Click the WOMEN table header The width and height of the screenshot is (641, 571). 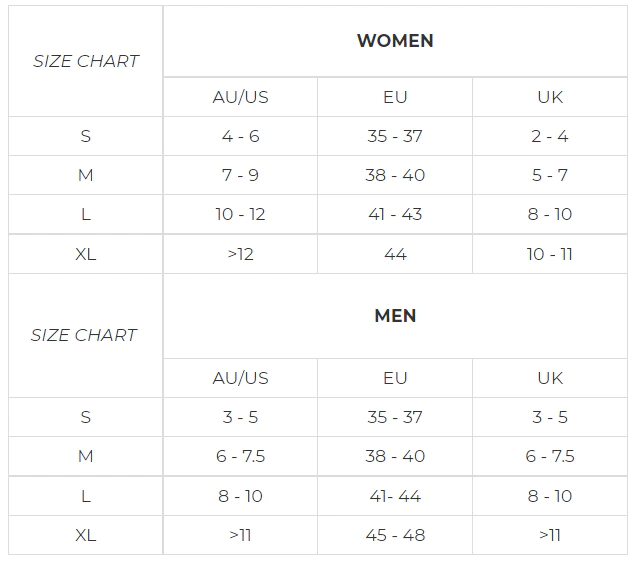395,41
